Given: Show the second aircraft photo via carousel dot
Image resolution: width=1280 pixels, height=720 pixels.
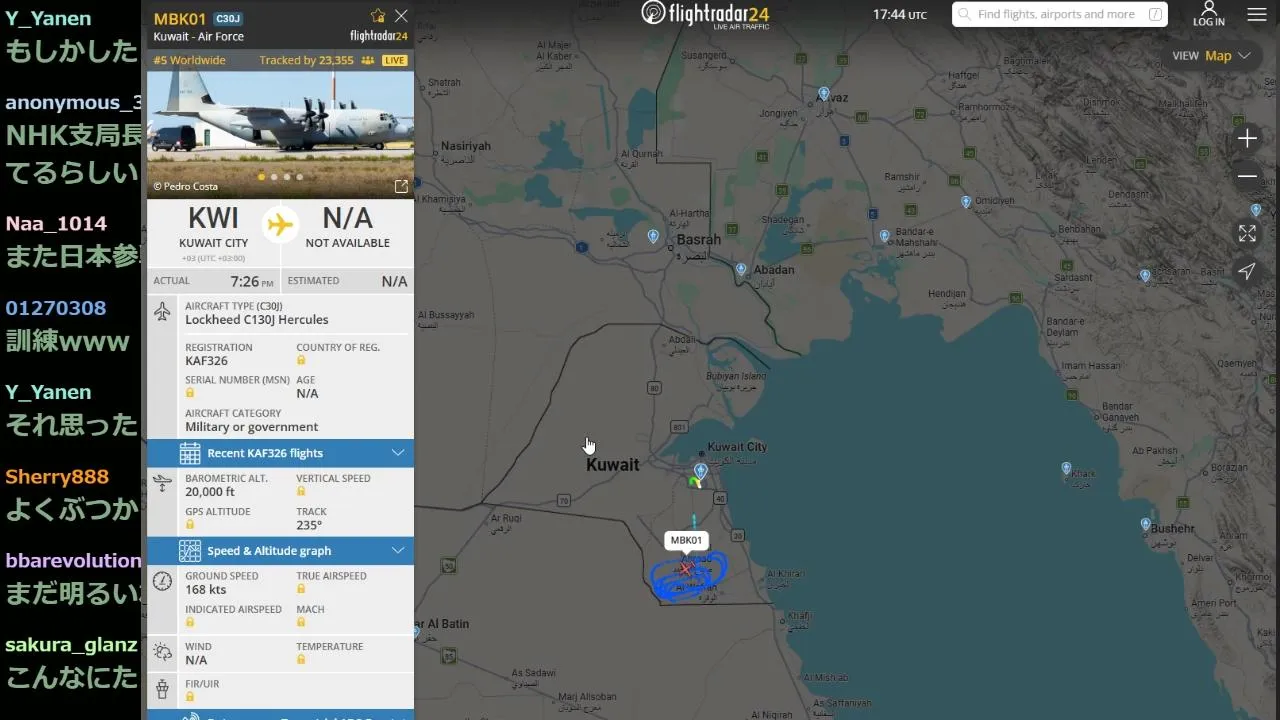Looking at the screenshot, I should click(275, 177).
